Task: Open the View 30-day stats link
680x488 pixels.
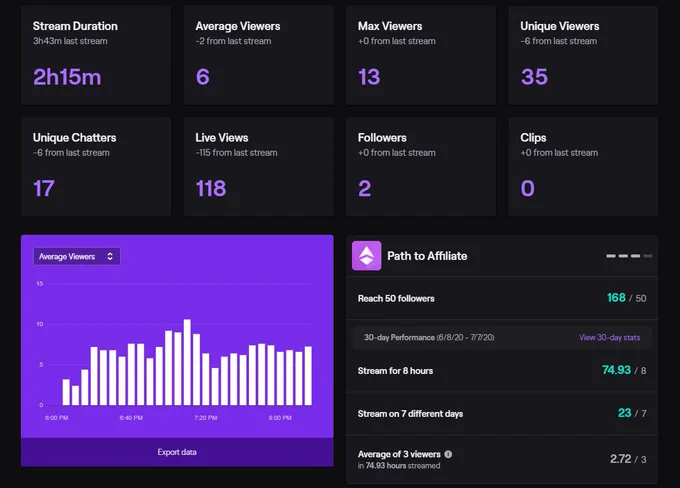Action: click(609, 337)
